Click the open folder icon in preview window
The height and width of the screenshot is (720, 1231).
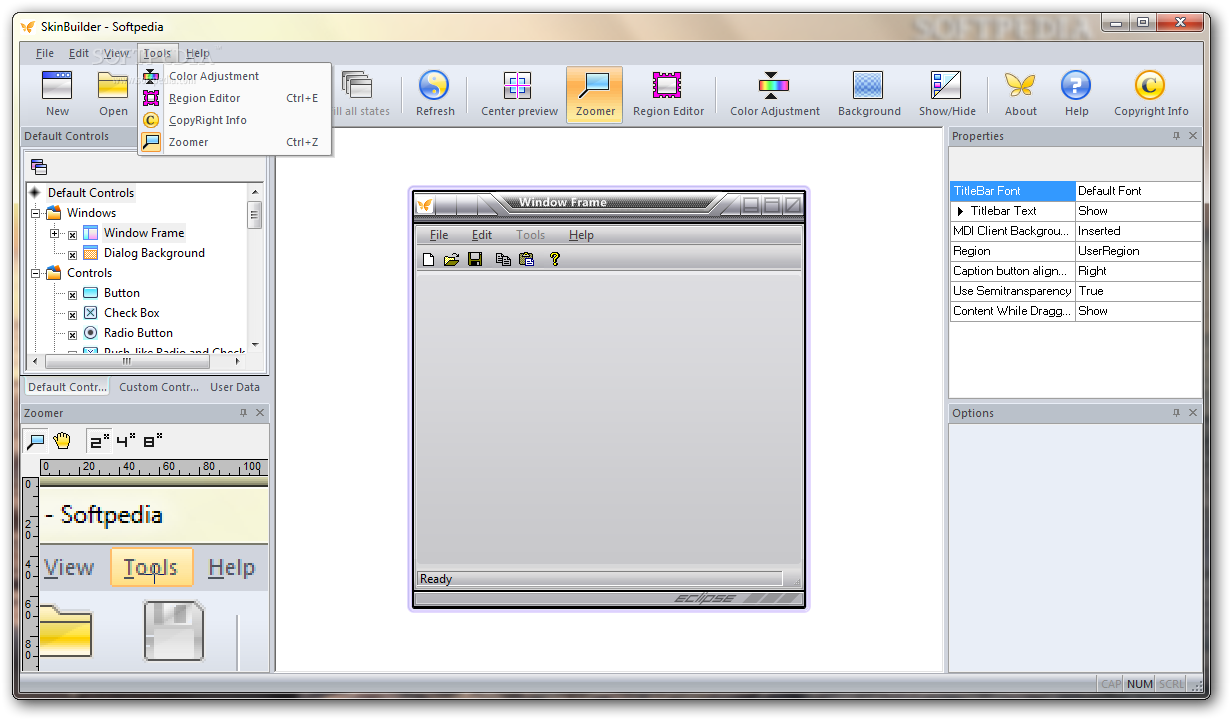point(451,259)
